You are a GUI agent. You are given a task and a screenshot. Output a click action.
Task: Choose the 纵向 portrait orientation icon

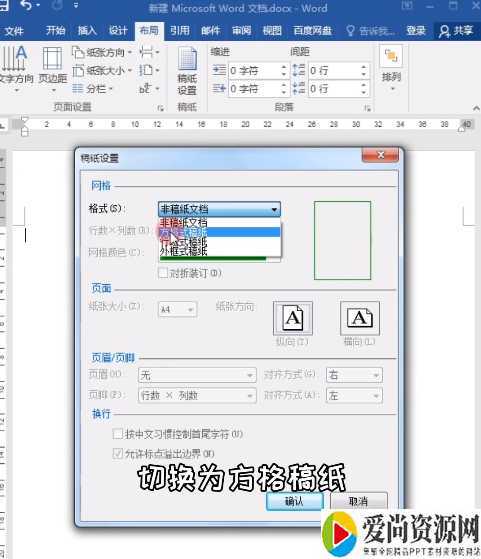[293, 318]
